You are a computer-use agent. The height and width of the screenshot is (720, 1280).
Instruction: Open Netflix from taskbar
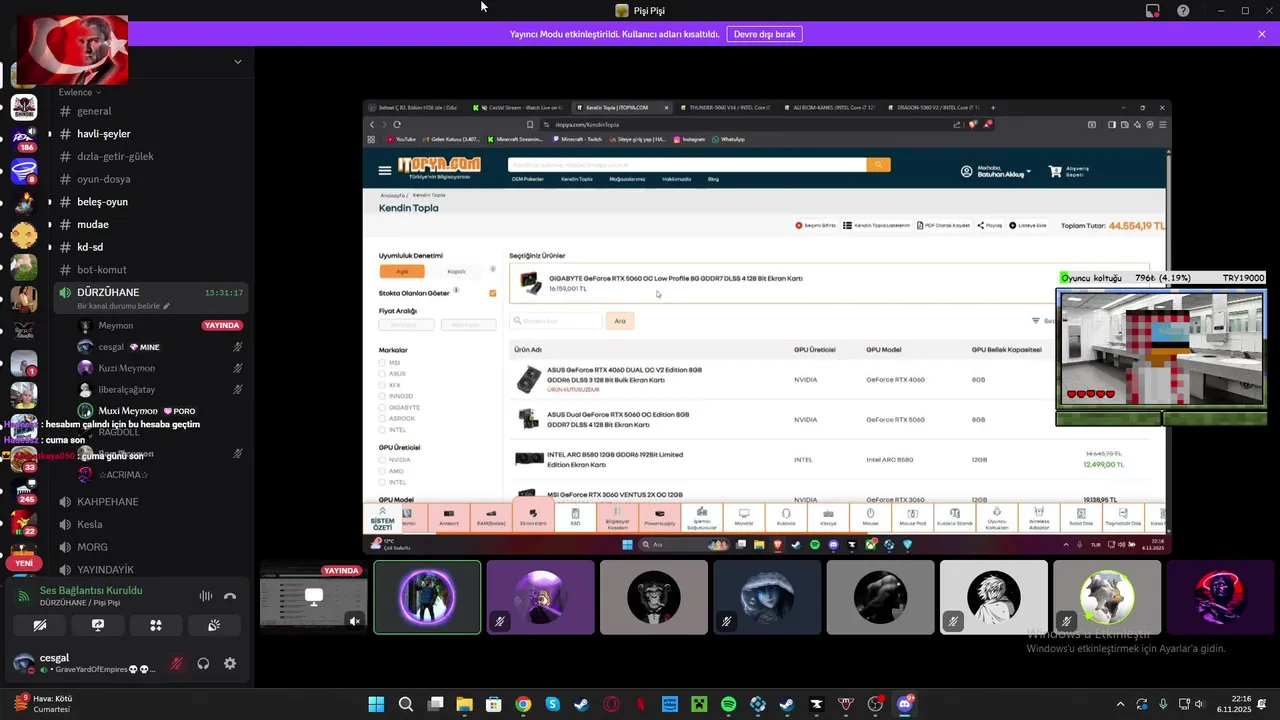click(640, 704)
